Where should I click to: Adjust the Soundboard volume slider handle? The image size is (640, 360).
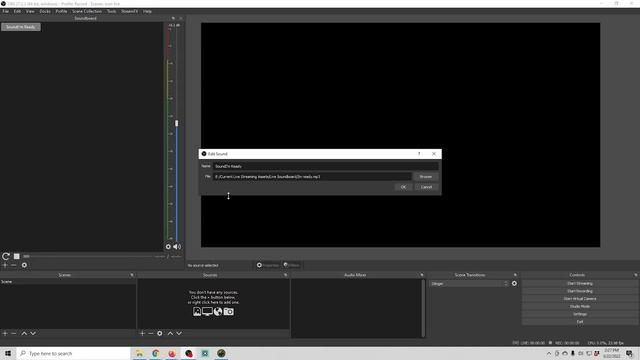[176, 123]
